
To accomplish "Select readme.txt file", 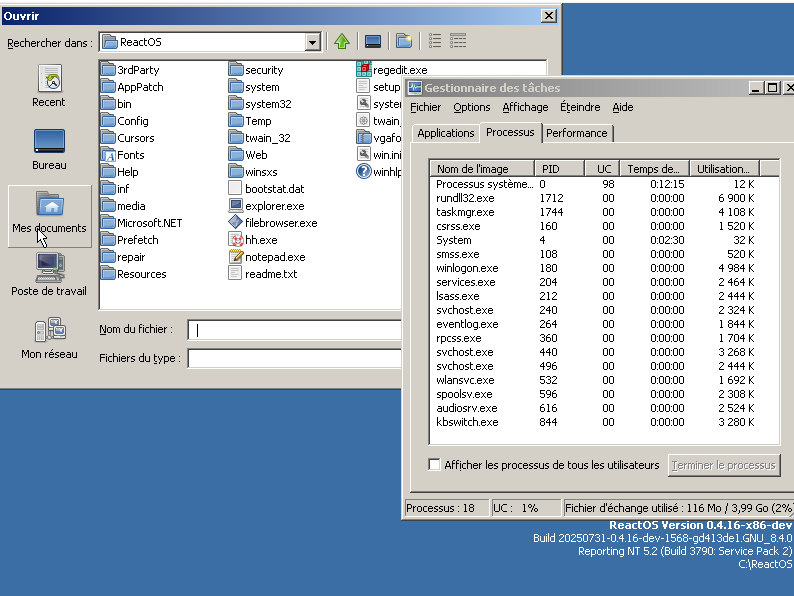I will pyautogui.click(x=263, y=274).
